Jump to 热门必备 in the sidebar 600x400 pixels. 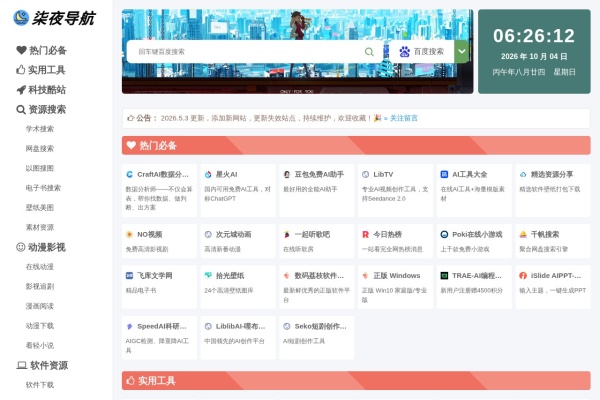coord(41,50)
